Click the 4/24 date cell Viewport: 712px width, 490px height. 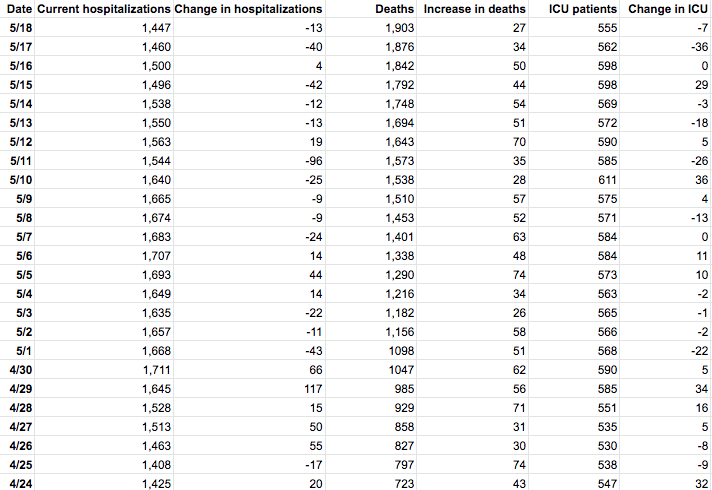[20, 483]
